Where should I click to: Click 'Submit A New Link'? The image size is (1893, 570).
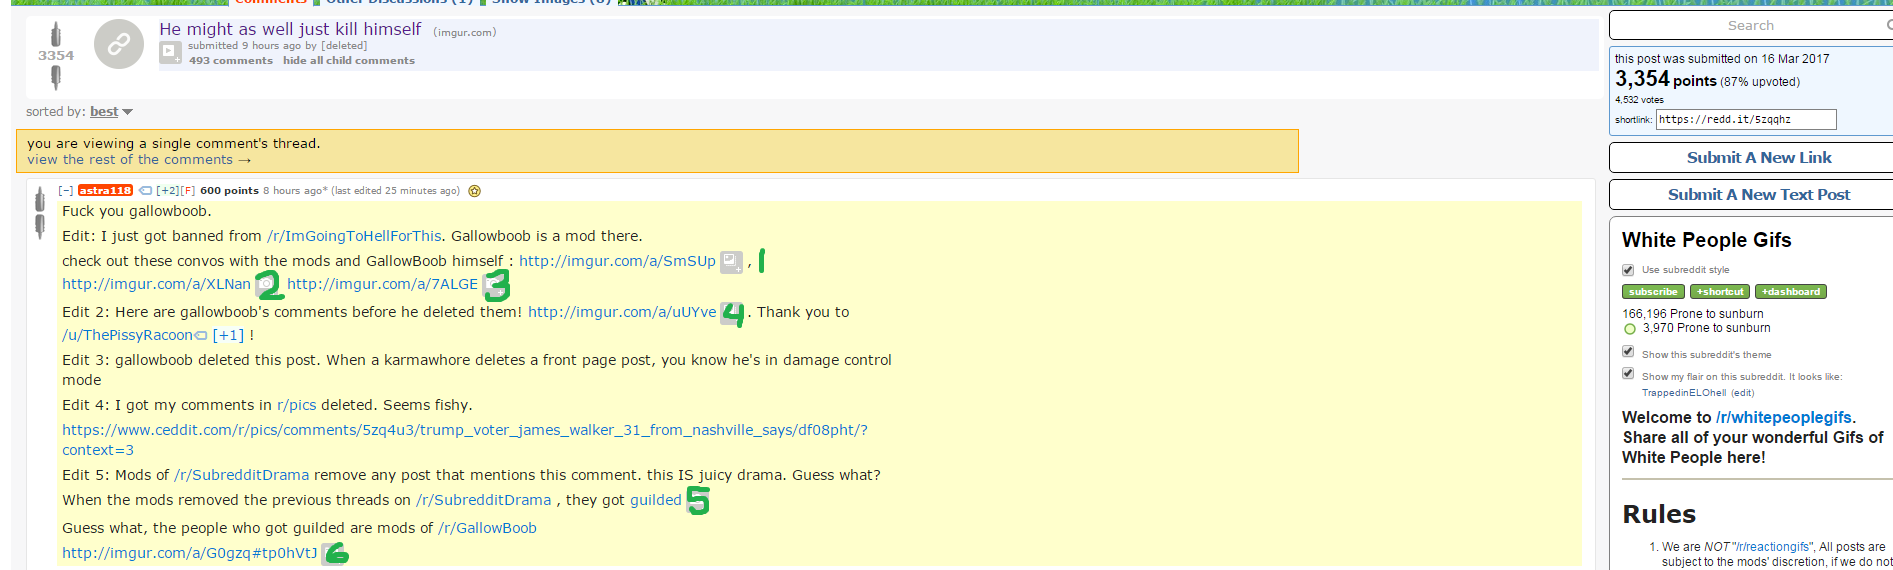pos(1759,158)
